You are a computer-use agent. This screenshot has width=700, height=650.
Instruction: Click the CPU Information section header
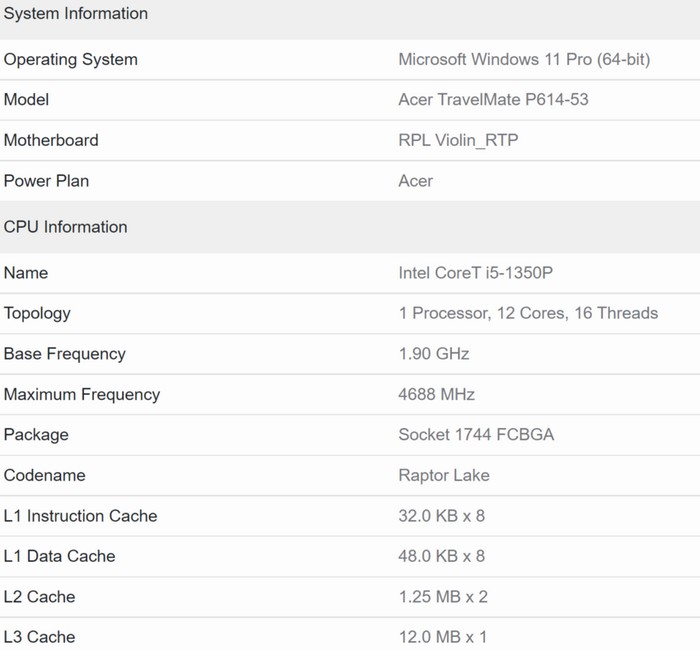66,227
